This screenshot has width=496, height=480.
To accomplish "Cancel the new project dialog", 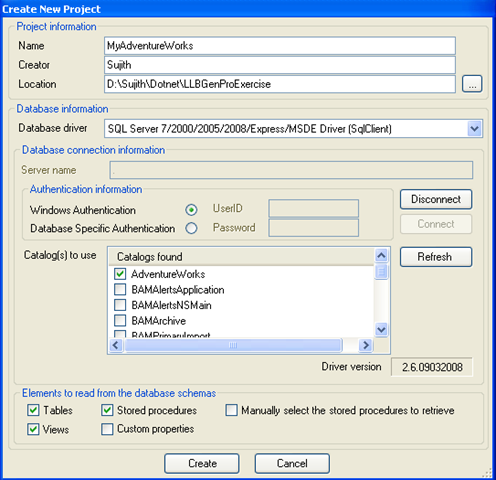I will 292,463.
